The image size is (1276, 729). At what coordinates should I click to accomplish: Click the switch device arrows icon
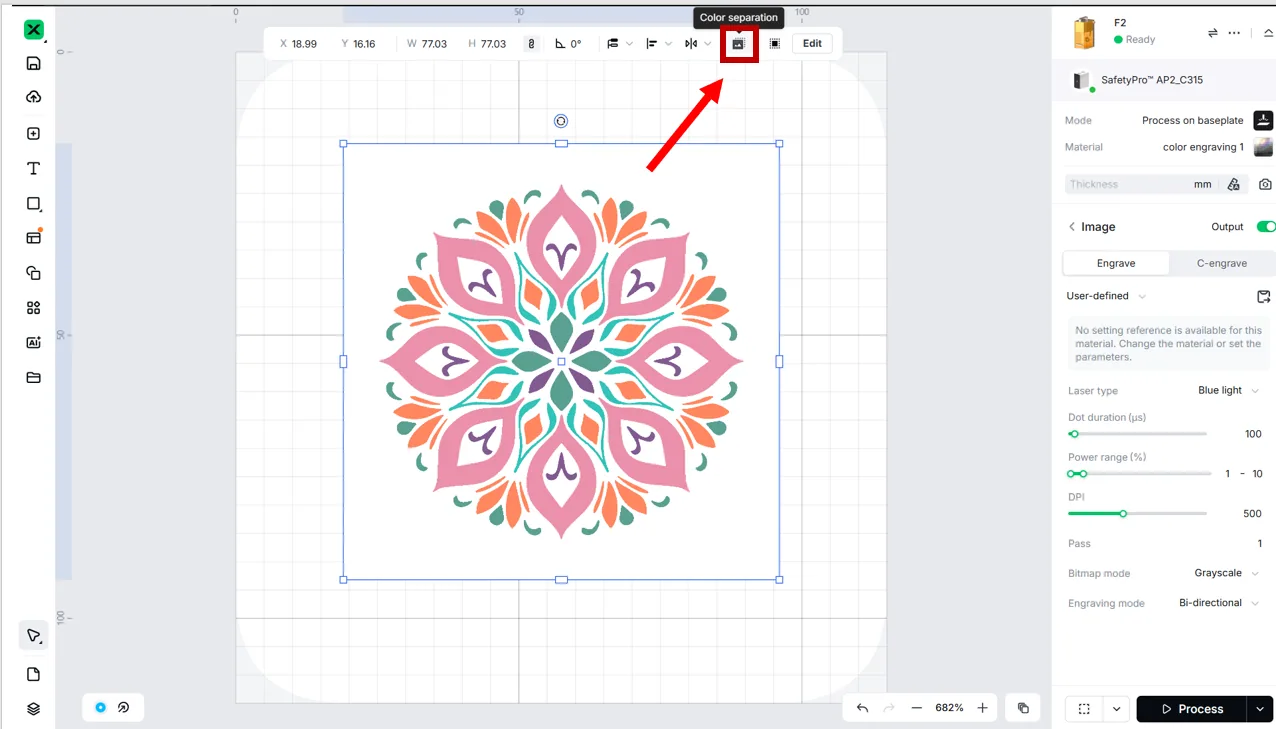(1212, 33)
